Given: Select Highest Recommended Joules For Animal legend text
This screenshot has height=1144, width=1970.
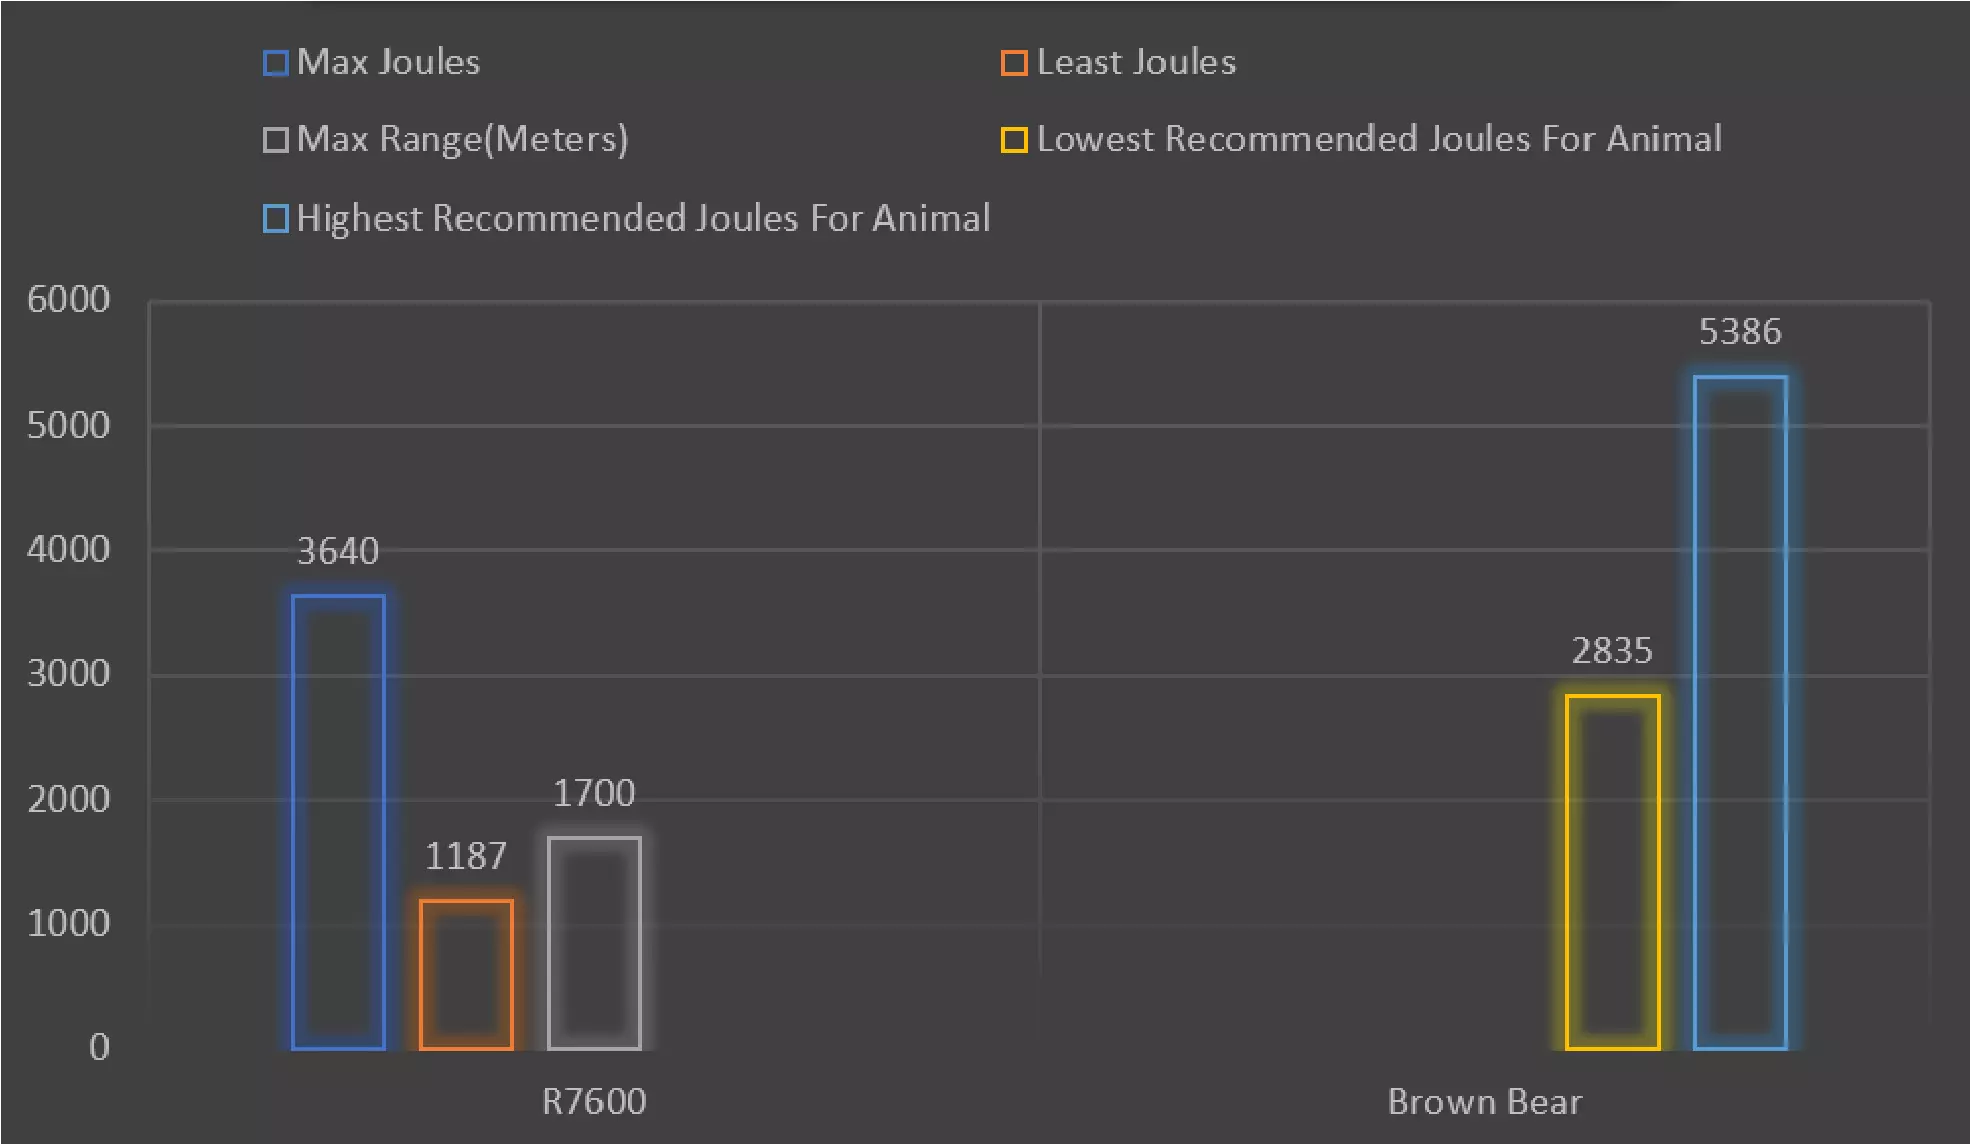Looking at the screenshot, I should (x=643, y=218).
